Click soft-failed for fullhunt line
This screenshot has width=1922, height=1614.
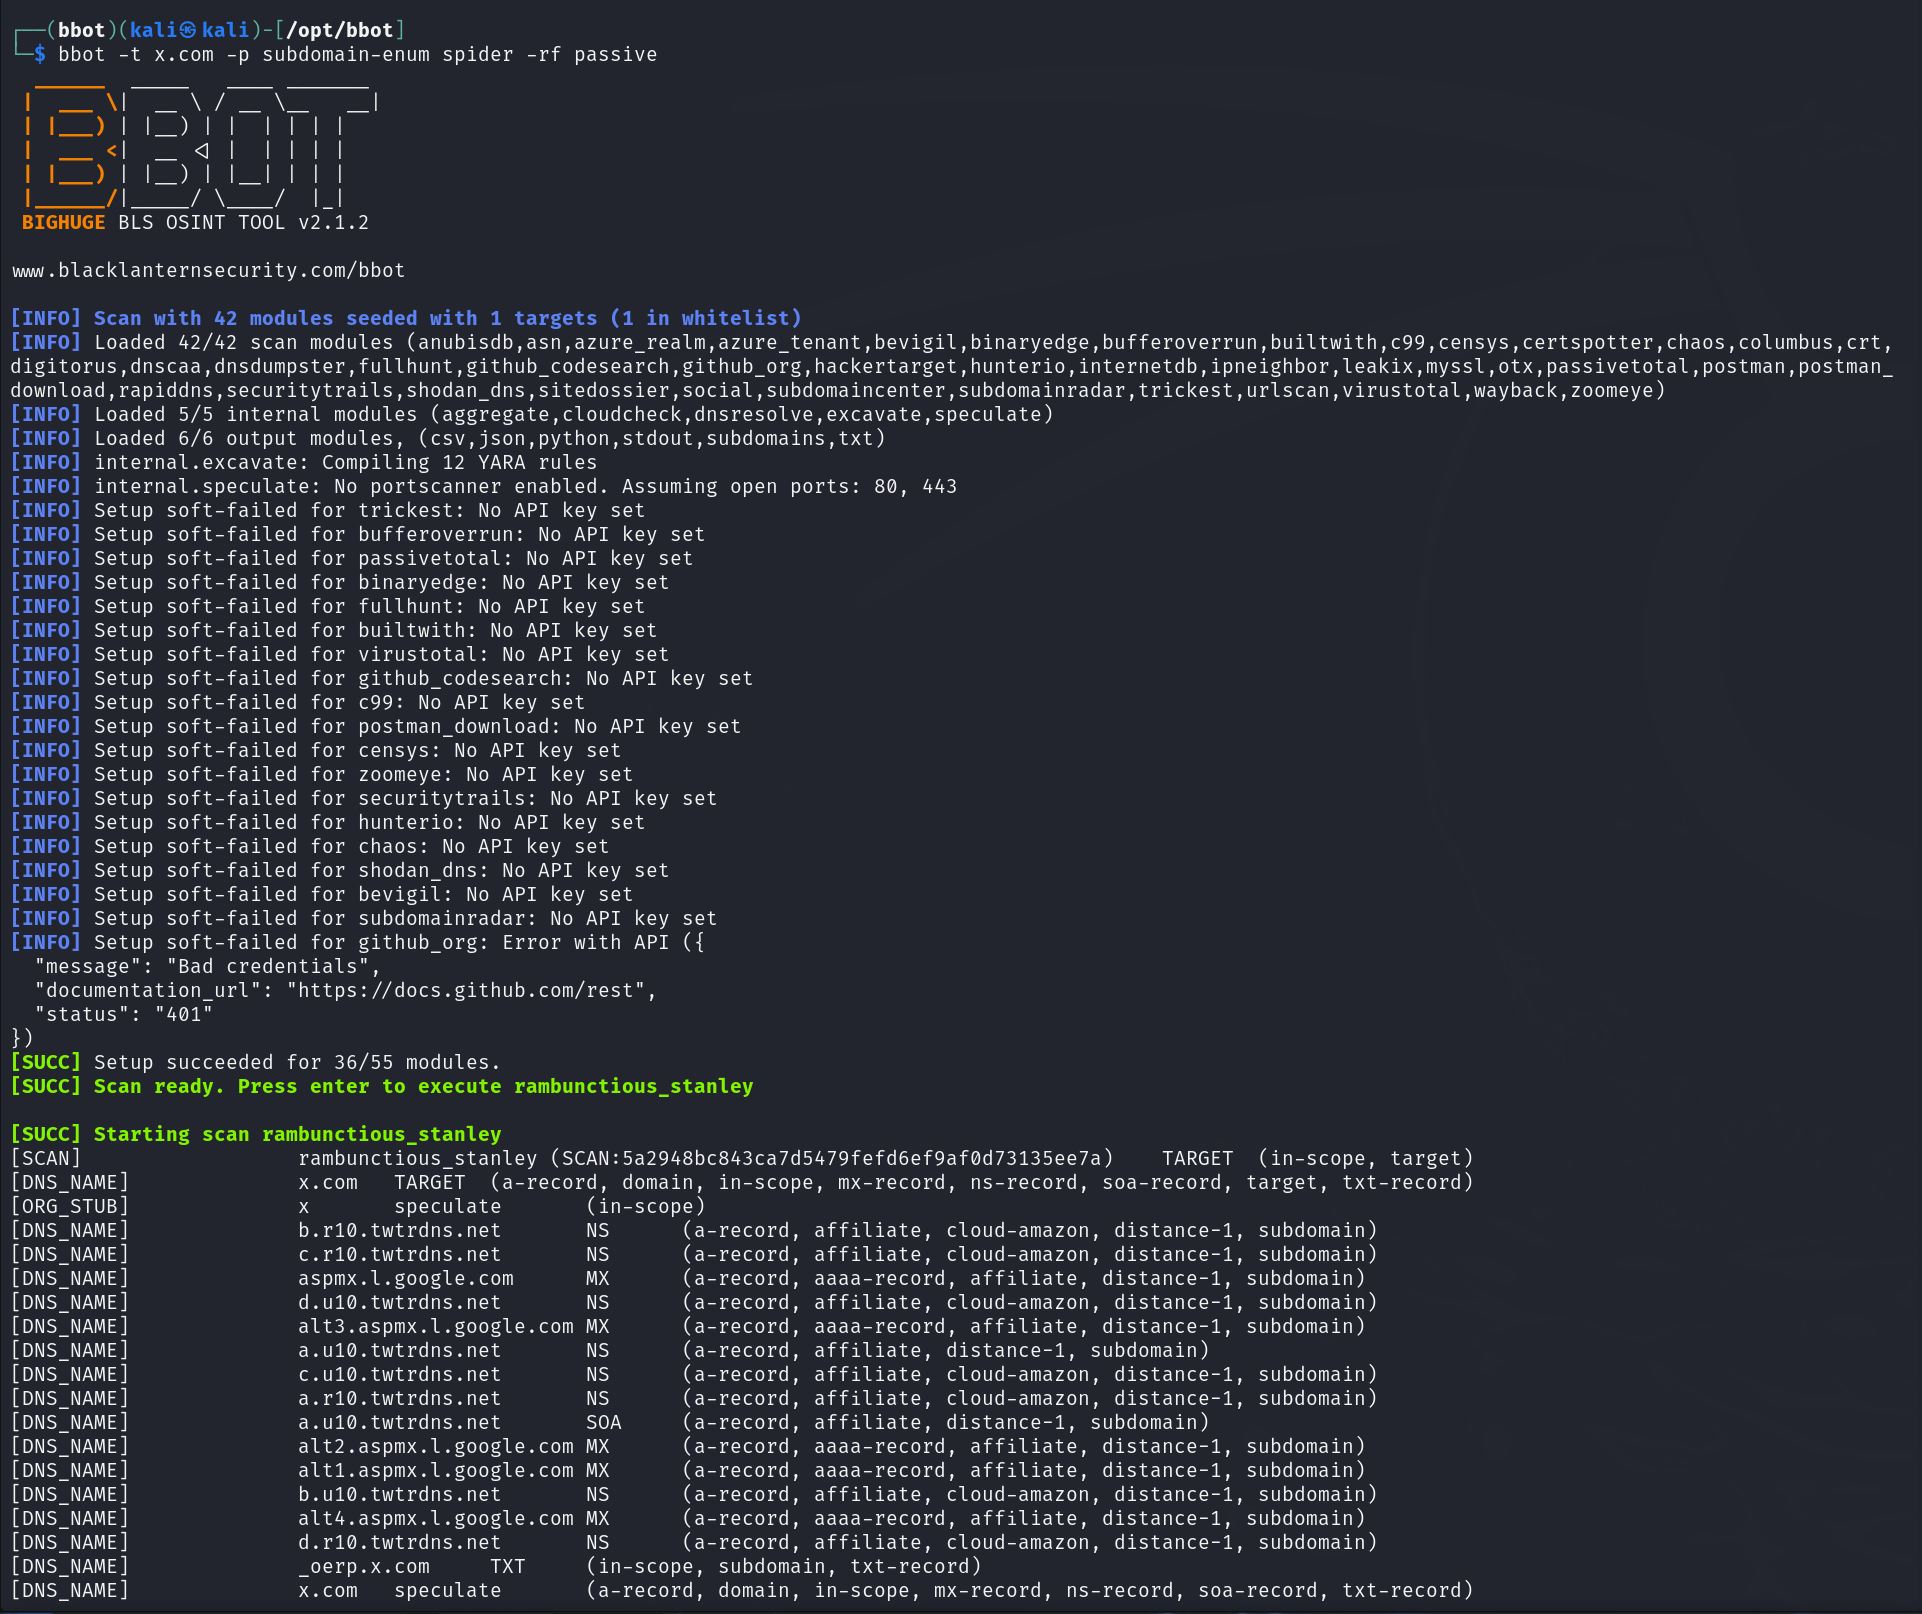coord(327,606)
